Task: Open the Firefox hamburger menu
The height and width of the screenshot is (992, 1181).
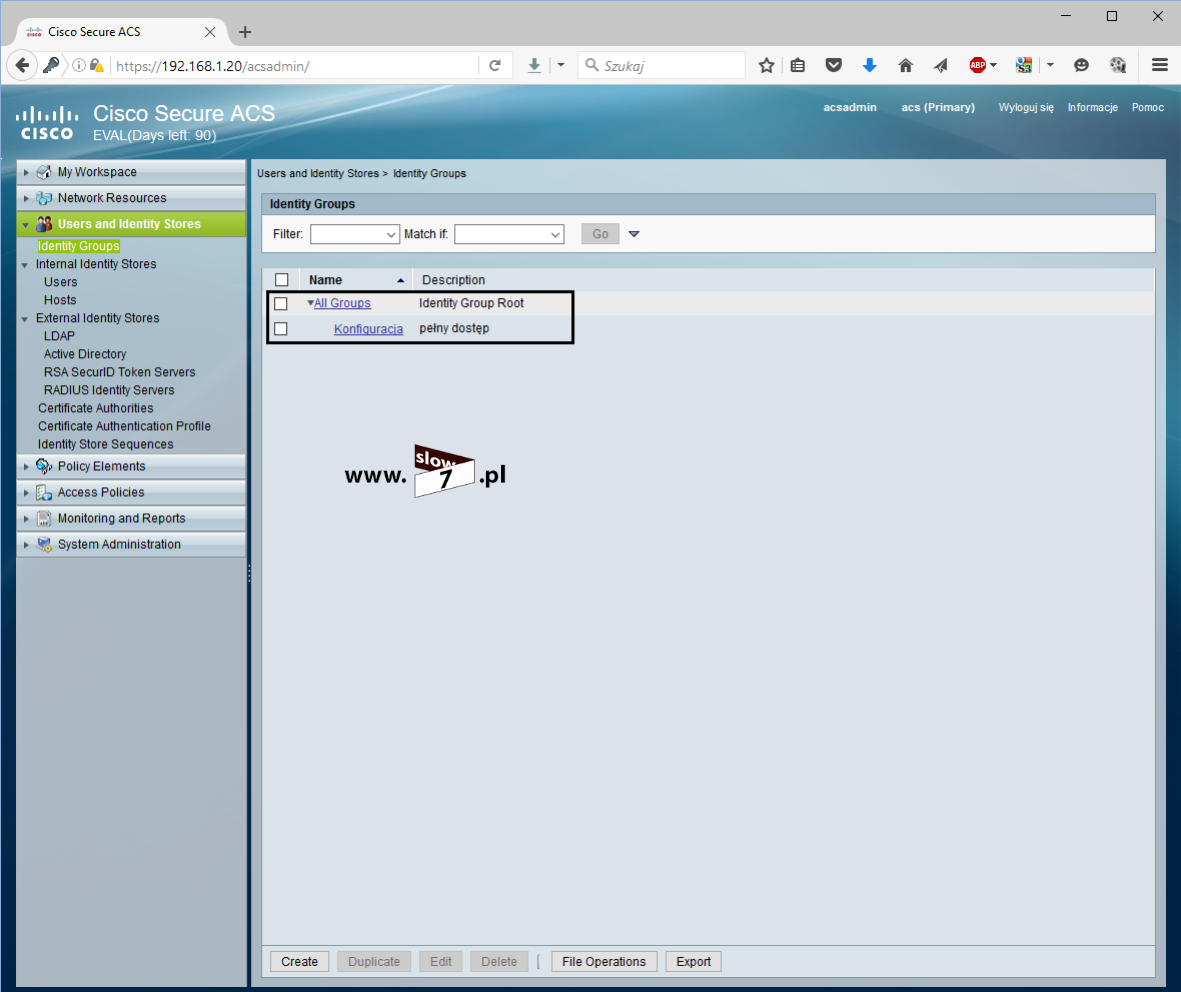Action: click(x=1160, y=66)
